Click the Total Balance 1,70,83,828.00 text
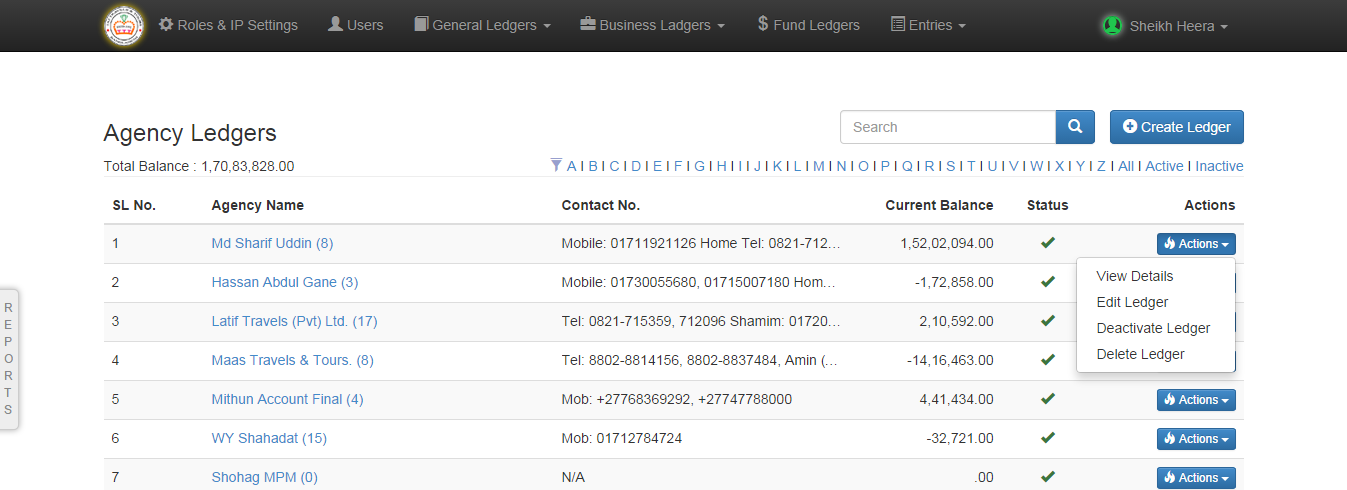The height and width of the screenshot is (490, 1347). pyautogui.click(x=199, y=166)
